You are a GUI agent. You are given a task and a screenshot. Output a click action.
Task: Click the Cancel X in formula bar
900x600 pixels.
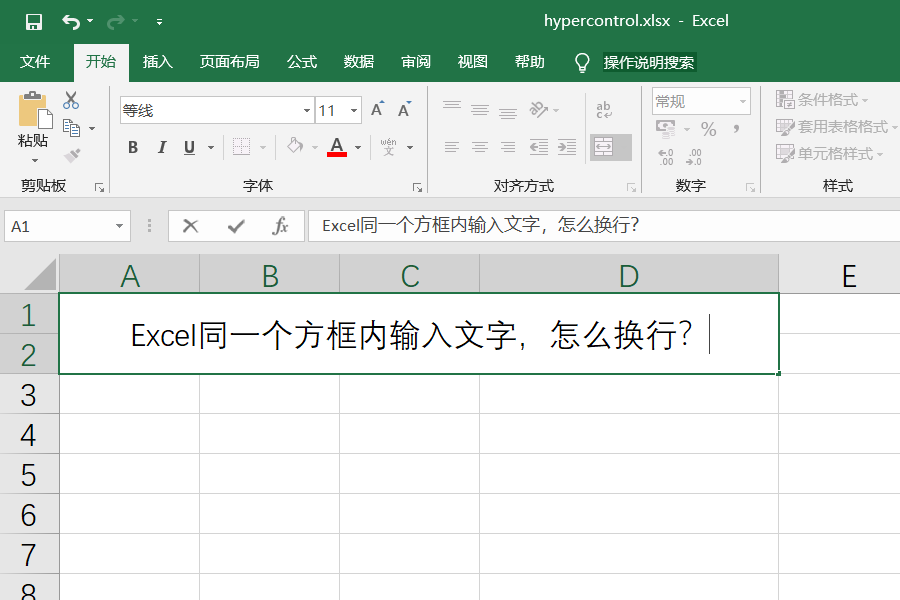[190, 226]
